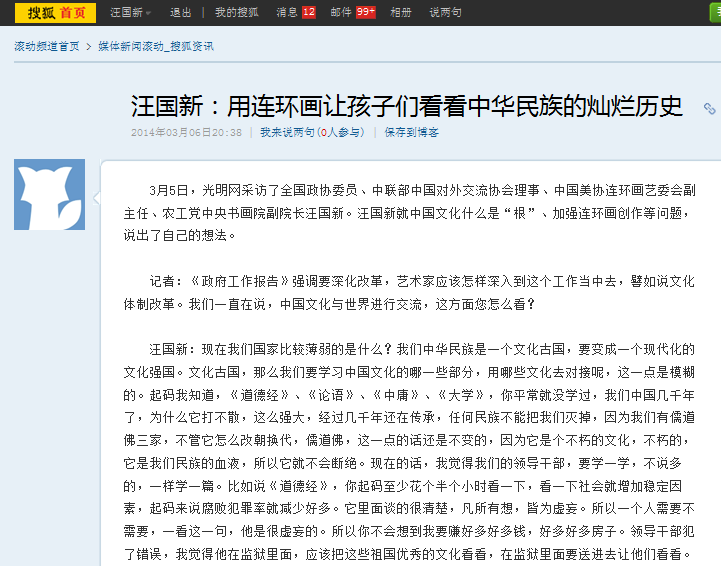The height and width of the screenshot is (566, 721).
Task: Go to 媒体新闻滚动_搜狐资讯 breadcrumb
Action: point(156,46)
